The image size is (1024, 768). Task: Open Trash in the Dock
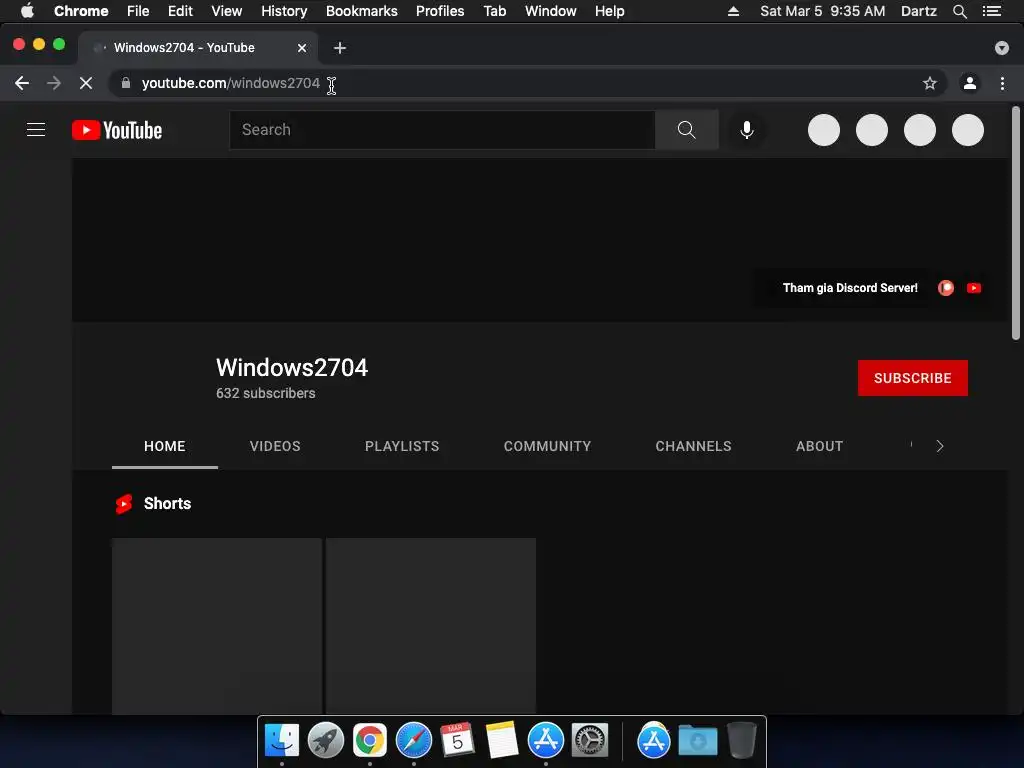pyautogui.click(x=741, y=740)
